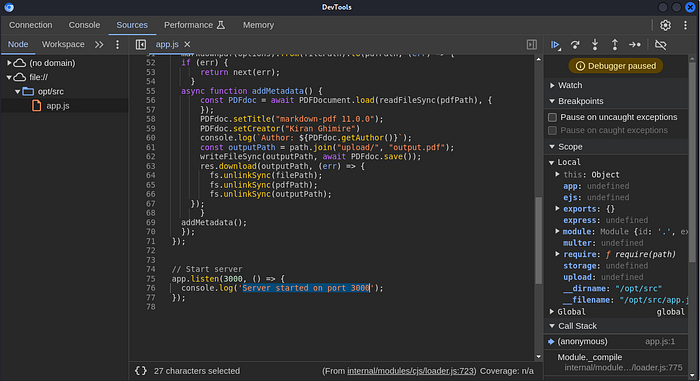
Task: Open DevTools settings gear
Action: [665, 25]
